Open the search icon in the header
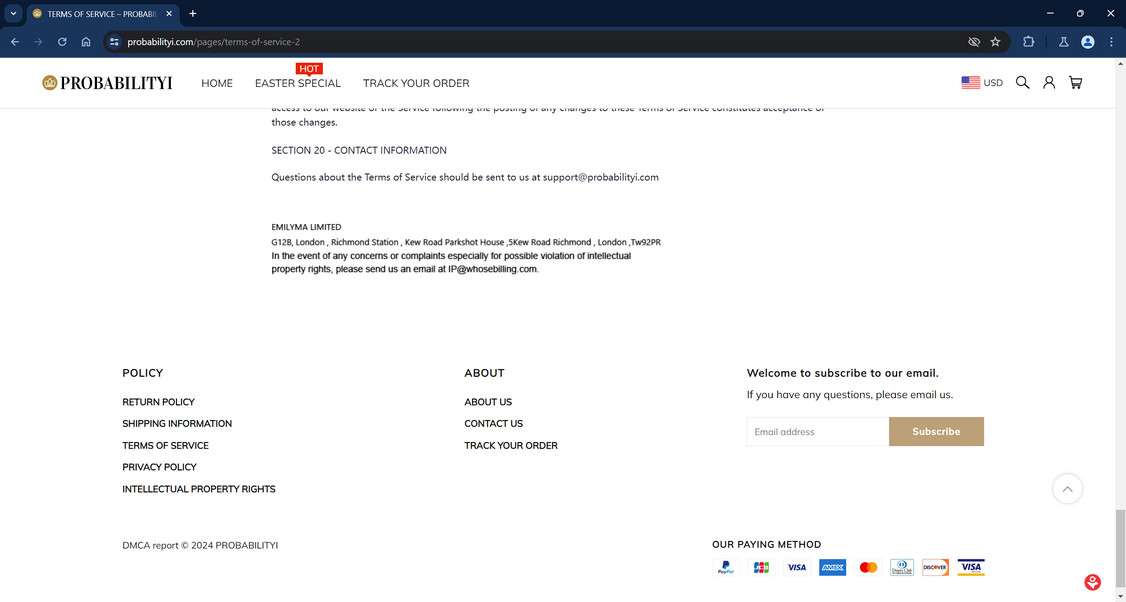This screenshot has height=602, width=1126. tap(1022, 82)
